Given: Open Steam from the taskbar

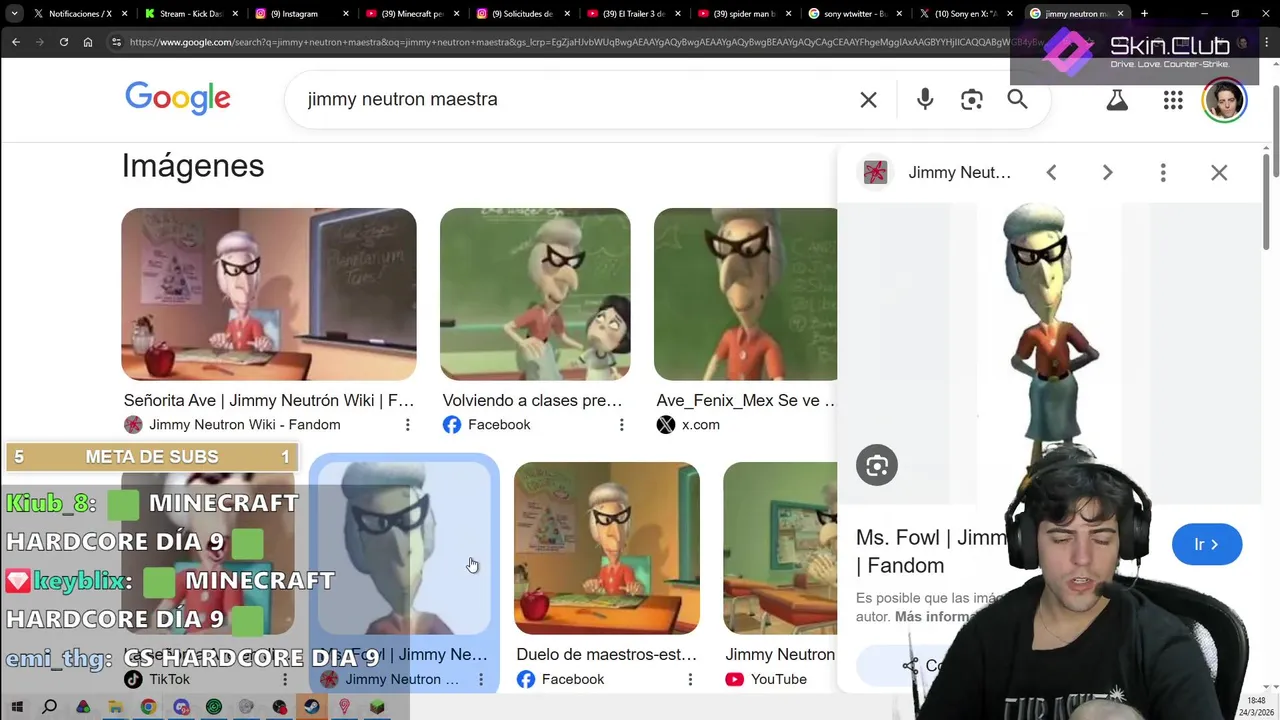Looking at the screenshot, I should tap(312, 707).
